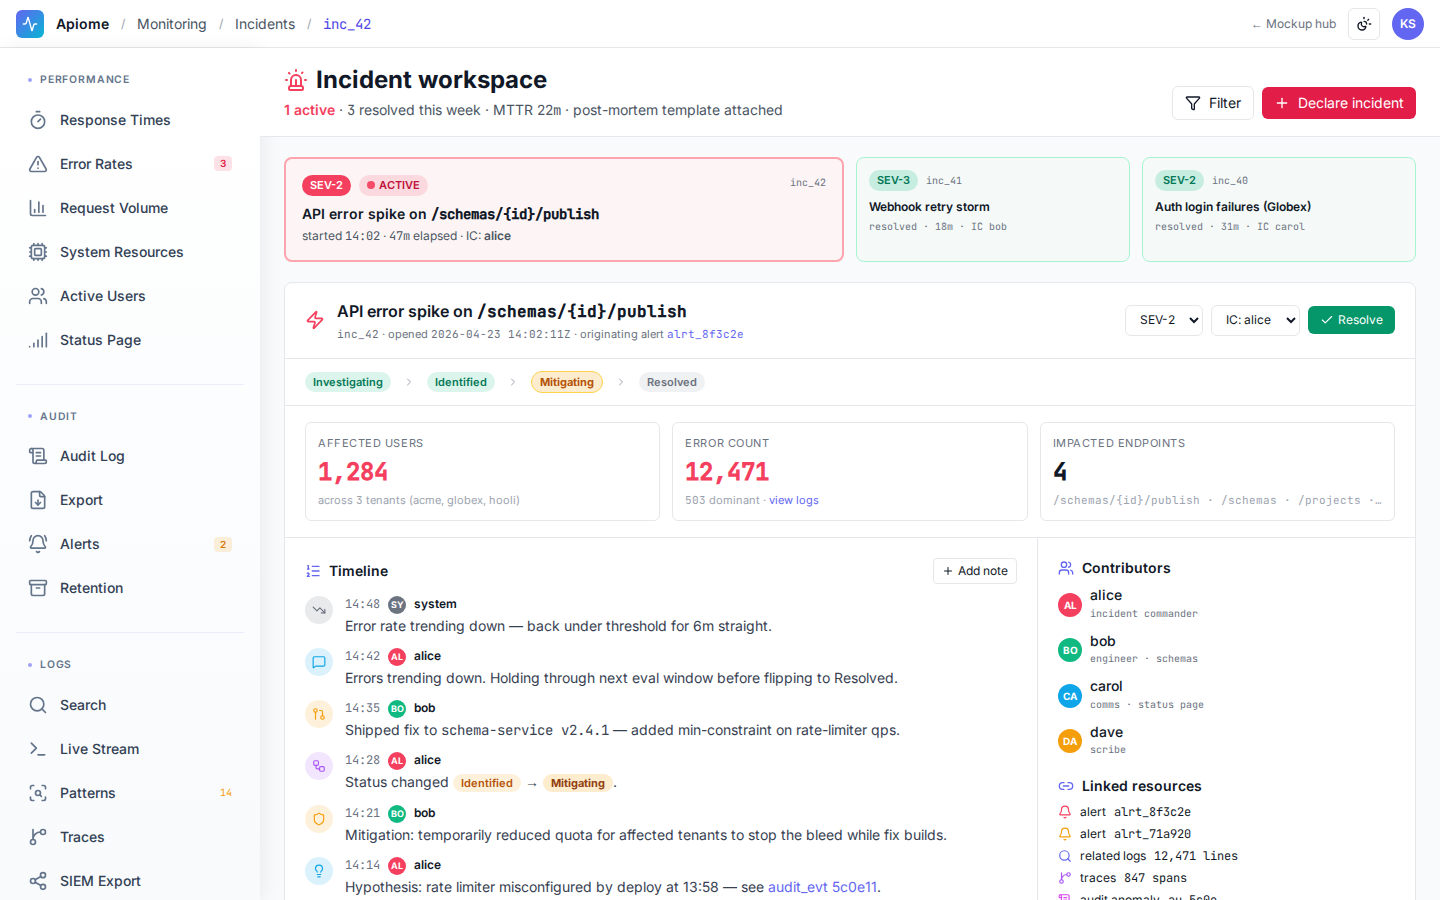Screen dimensions: 1440x900
Task: Go to Monitoring breadcrumb
Action: coord(172,24)
